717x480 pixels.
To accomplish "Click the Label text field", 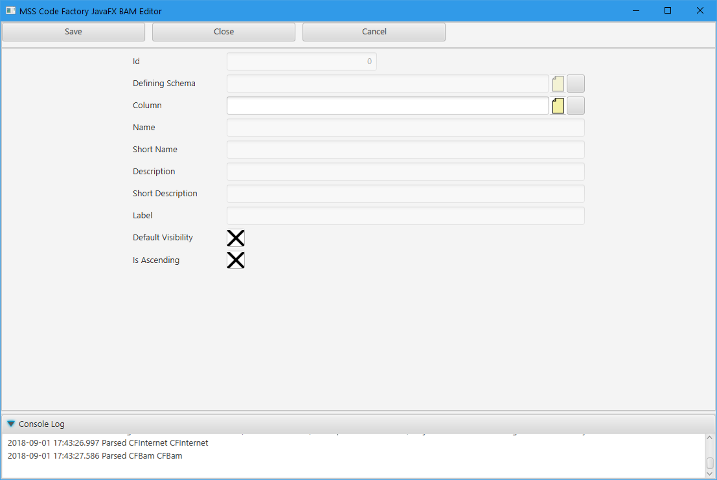I will (x=405, y=216).
